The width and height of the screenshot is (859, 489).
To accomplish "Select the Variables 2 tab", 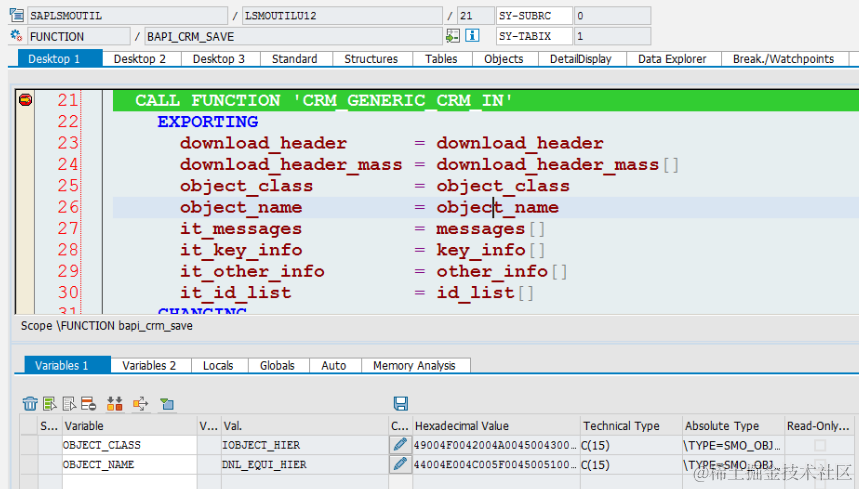I will pos(149,365).
